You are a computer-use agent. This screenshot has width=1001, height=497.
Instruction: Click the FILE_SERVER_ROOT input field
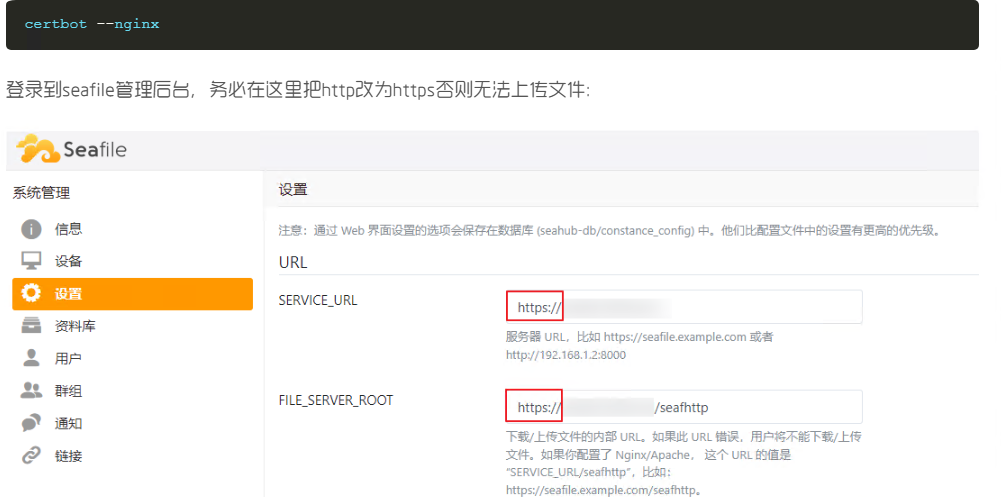[x=684, y=407]
